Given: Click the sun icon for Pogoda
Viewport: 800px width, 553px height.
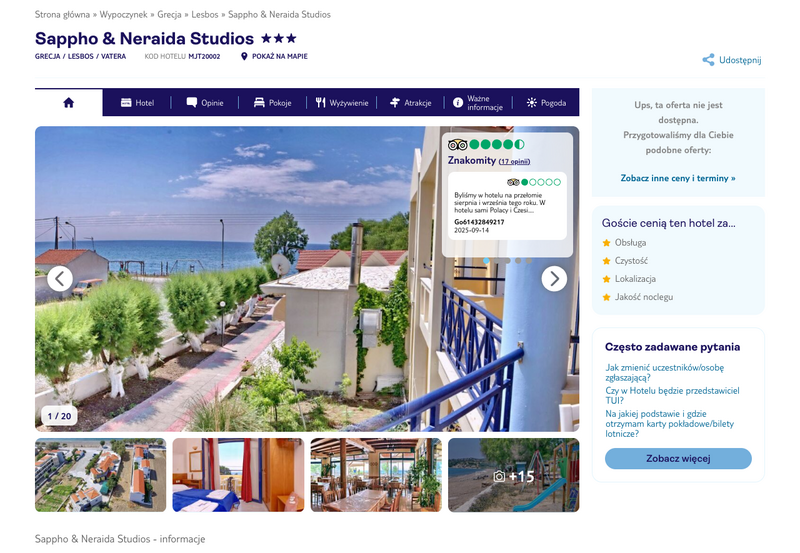Looking at the screenshot, I should point(532,103).
